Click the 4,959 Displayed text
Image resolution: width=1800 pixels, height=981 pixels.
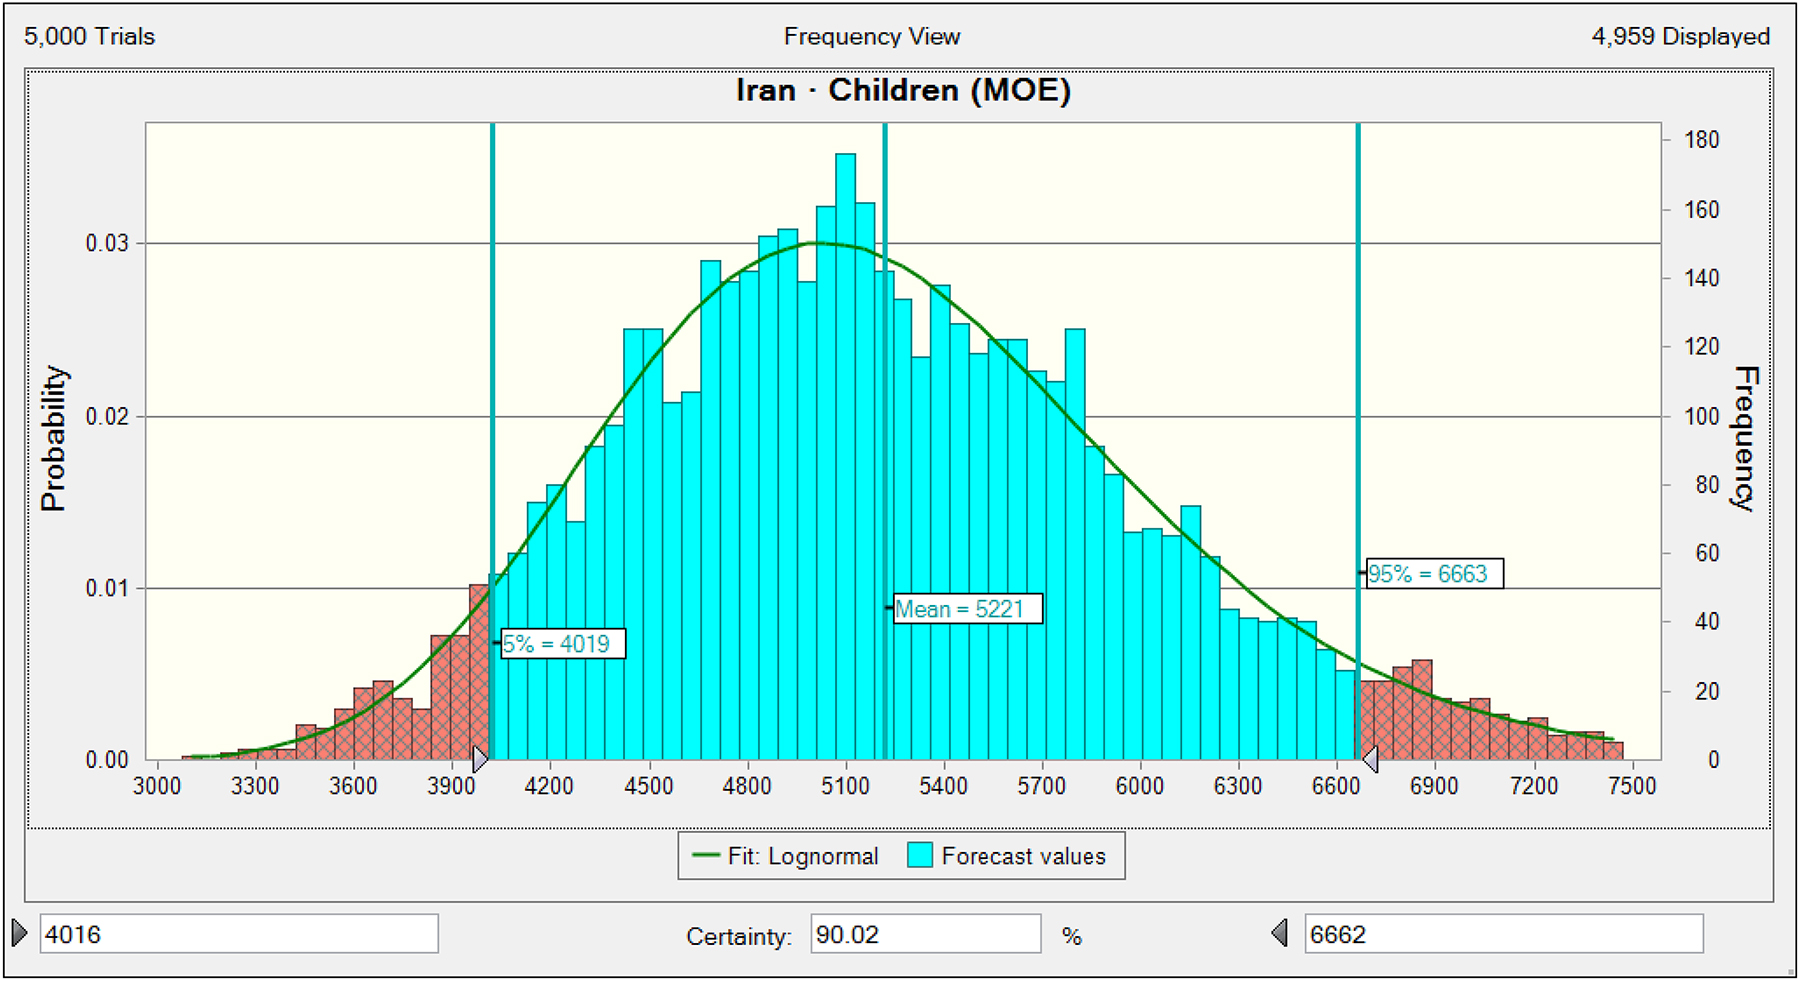(1679, 37)
